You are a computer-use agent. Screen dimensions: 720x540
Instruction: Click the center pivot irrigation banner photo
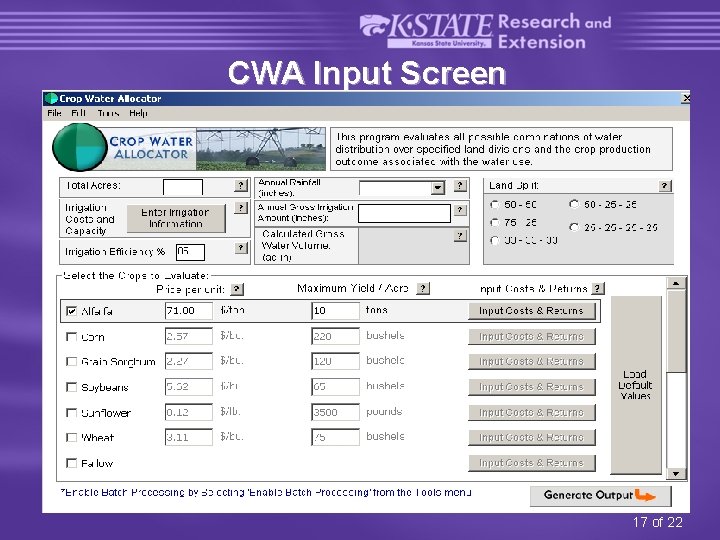tap(261, 149)
